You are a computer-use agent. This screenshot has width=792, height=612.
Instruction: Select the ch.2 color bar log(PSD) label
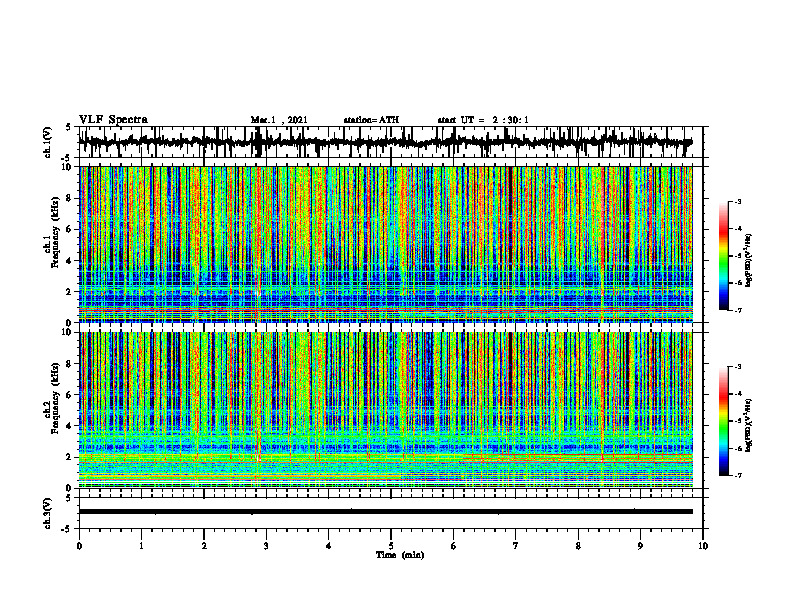point(750,425)
